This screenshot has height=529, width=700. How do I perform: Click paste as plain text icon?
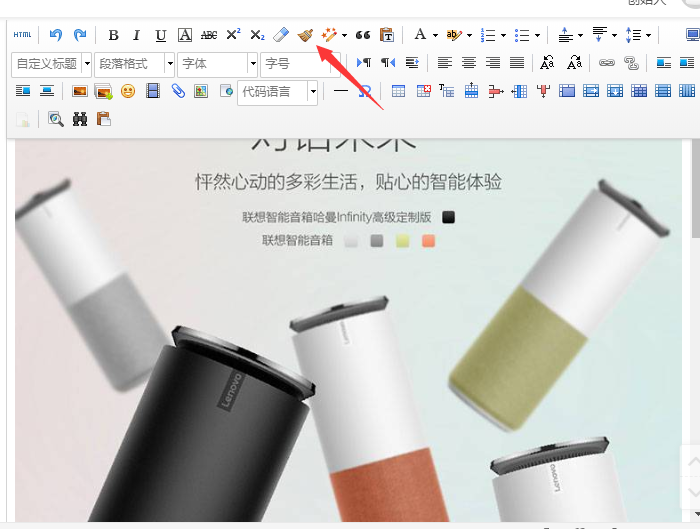click(x=387, y=35)
